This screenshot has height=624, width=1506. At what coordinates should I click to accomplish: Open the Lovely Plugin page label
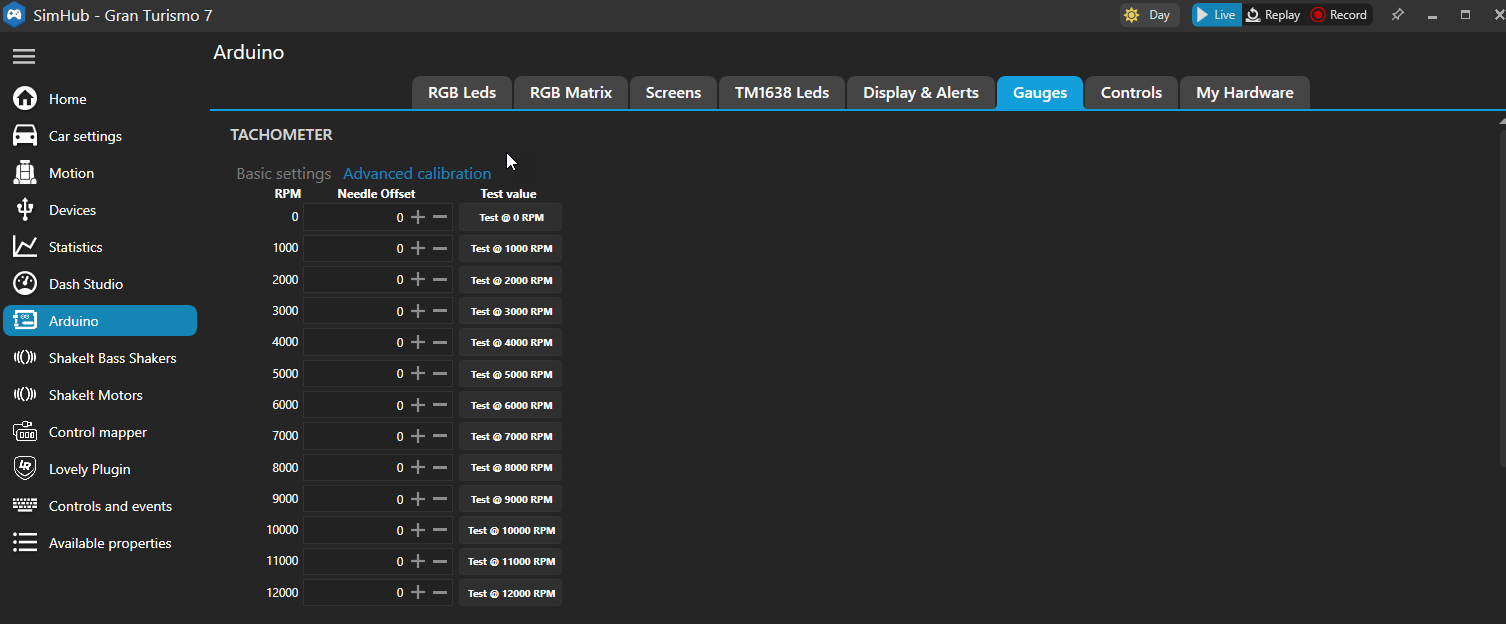(x=90, y=469)
